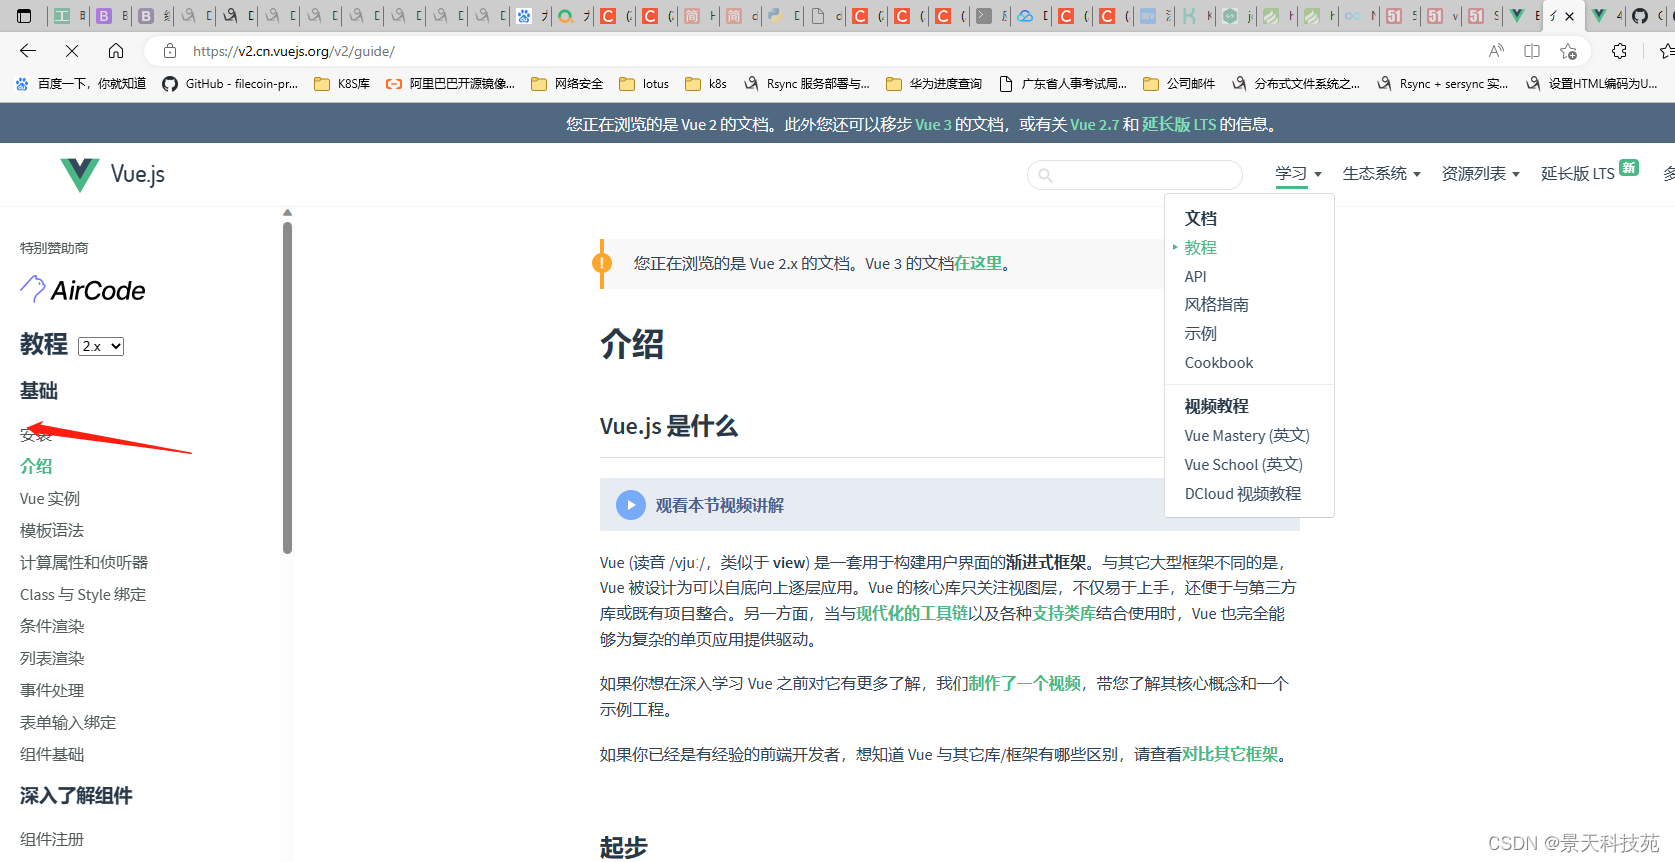Focus the Vue docs search field
This screenshot has width=1675, height=862.
point(1135,175)
